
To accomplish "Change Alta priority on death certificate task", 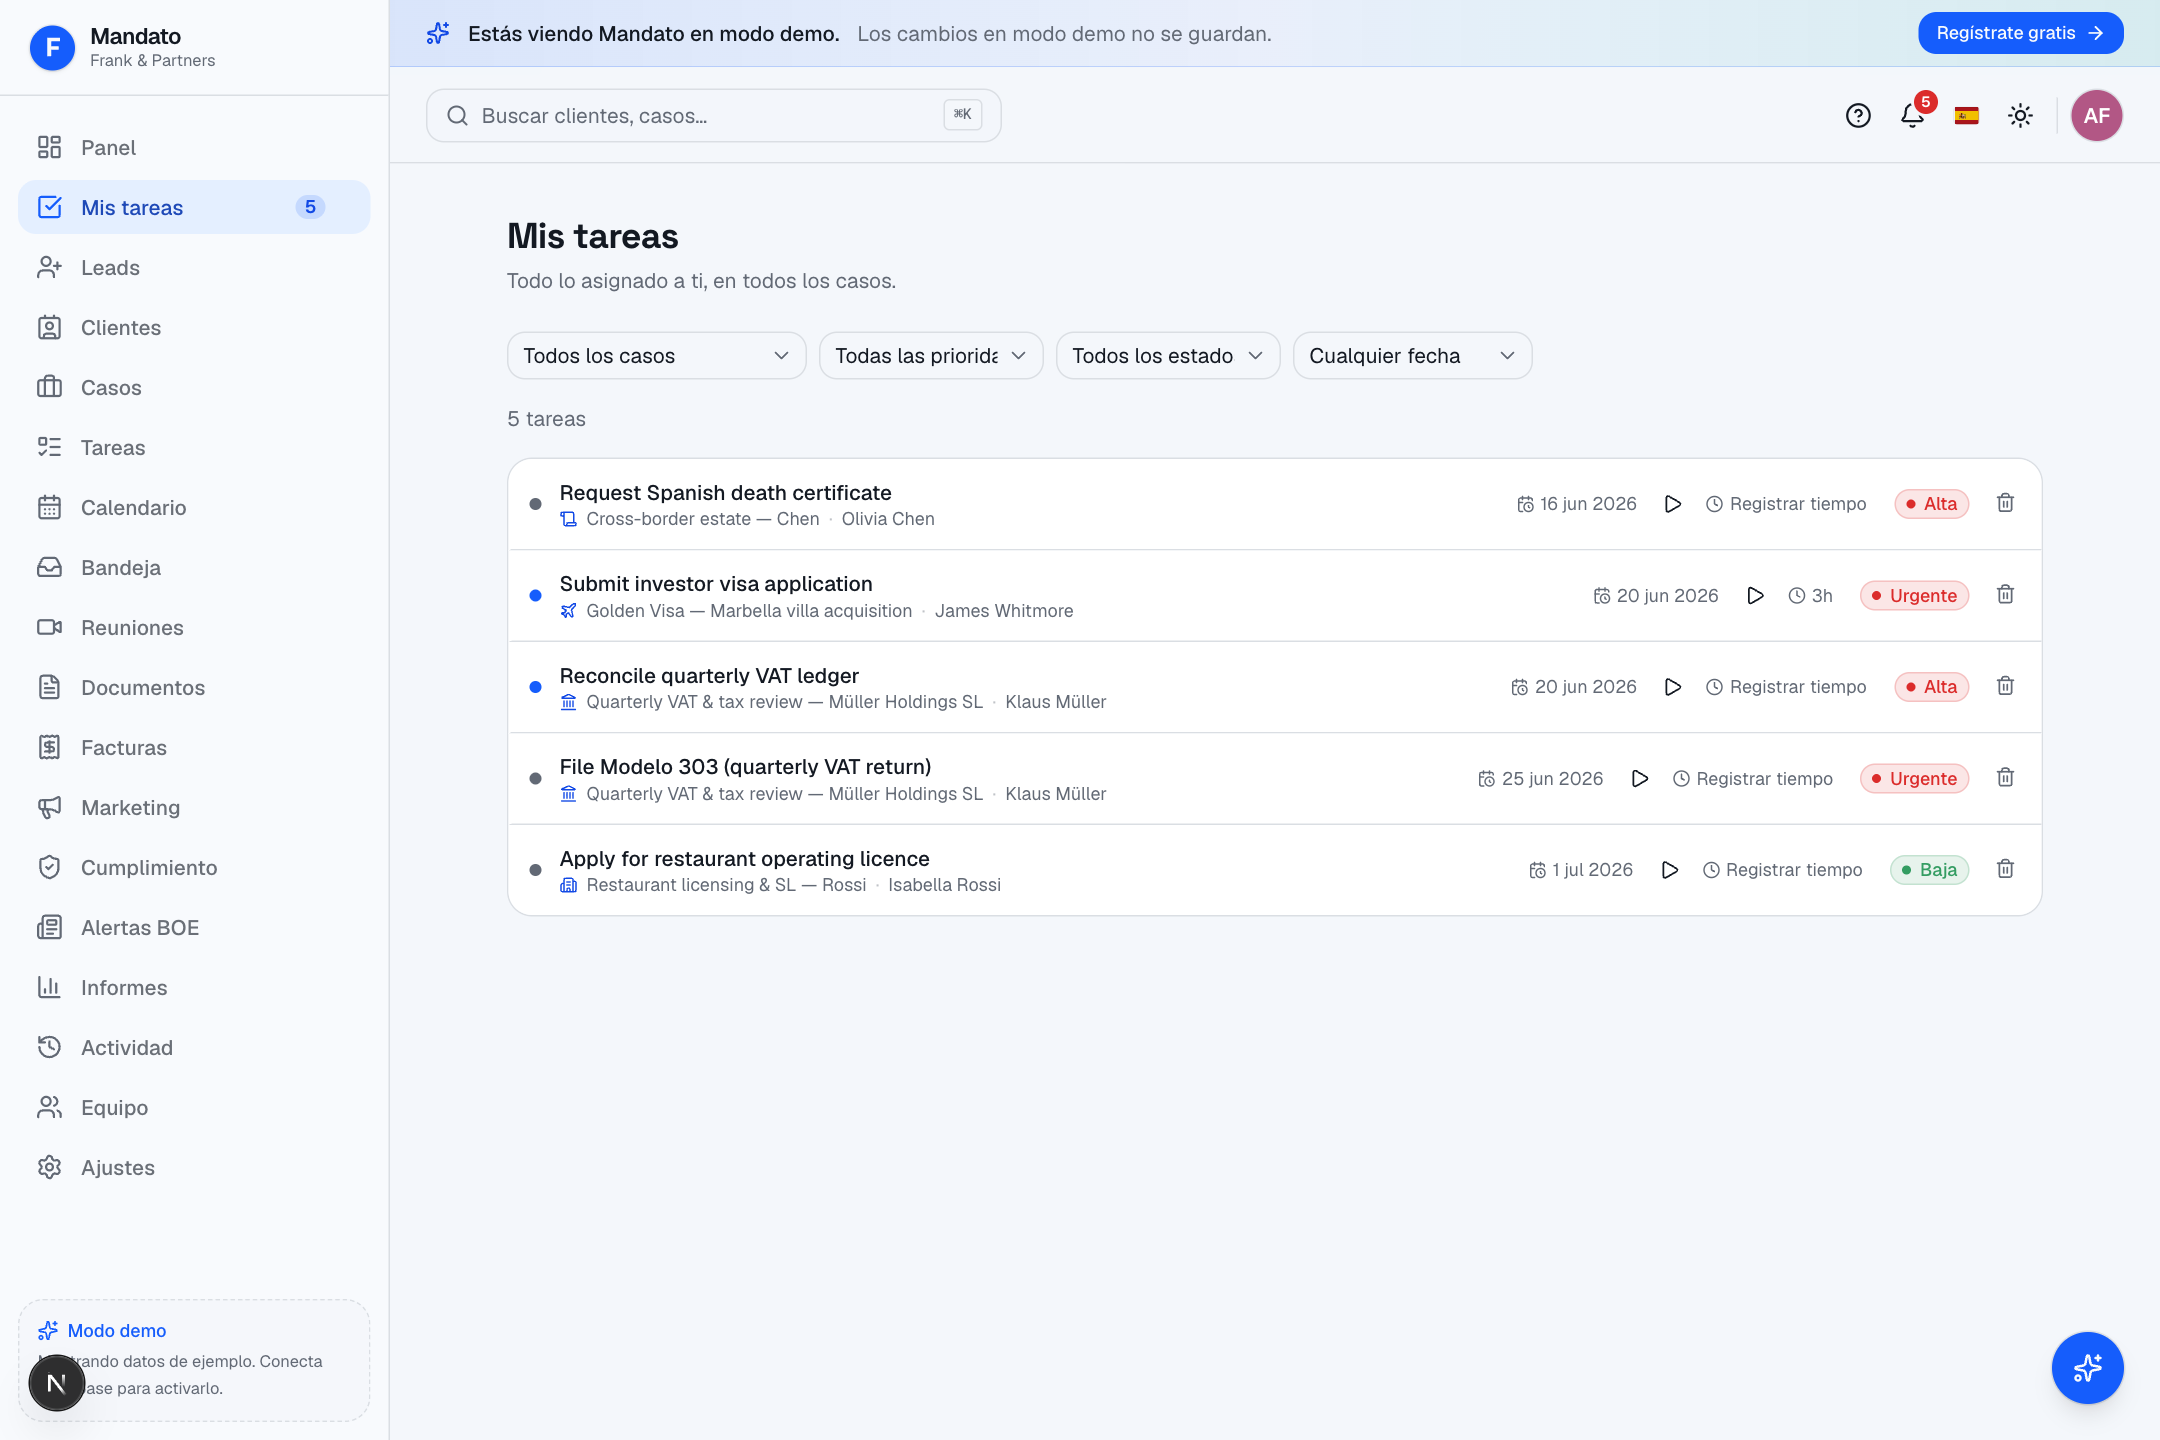I will point(1931,504).
